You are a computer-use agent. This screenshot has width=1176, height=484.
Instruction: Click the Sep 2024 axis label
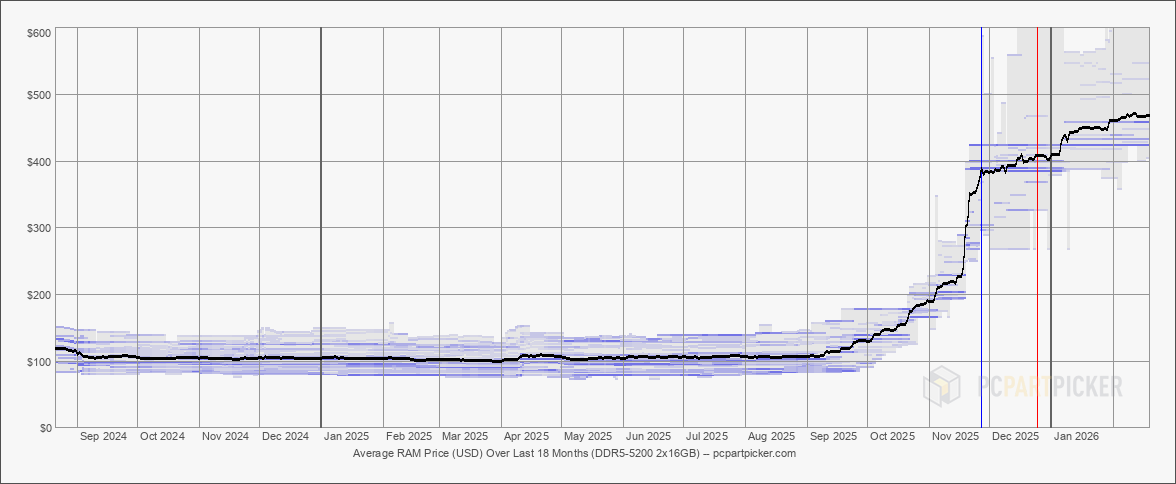(x=103, y=436)
